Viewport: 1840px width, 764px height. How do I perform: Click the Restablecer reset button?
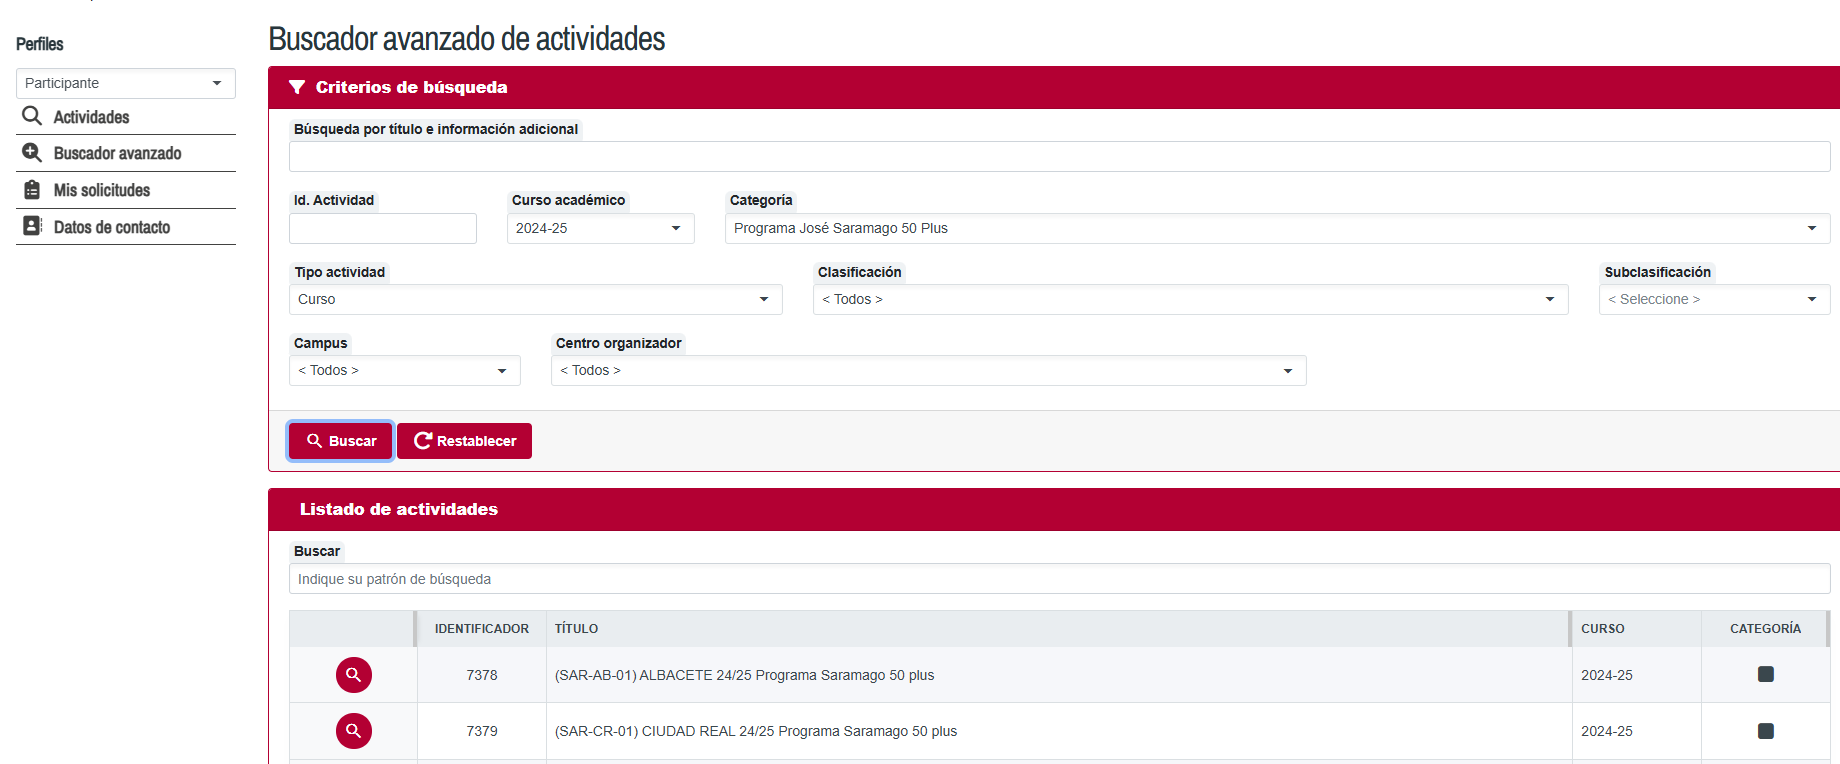click(x=464, y=441)
